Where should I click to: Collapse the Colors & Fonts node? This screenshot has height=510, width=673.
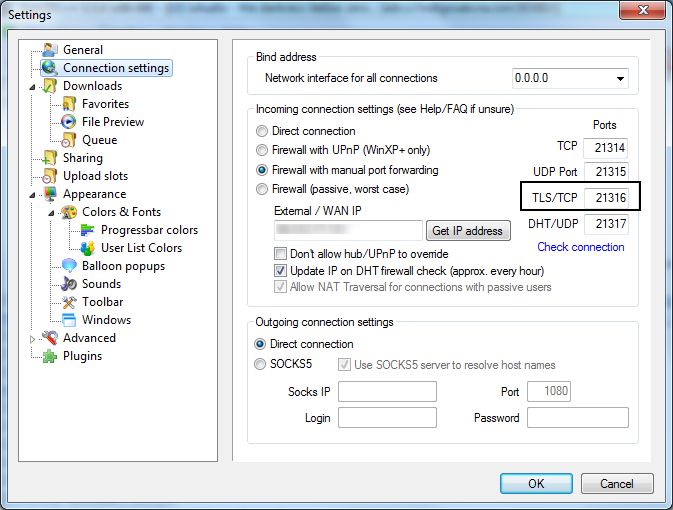[52, 213]
